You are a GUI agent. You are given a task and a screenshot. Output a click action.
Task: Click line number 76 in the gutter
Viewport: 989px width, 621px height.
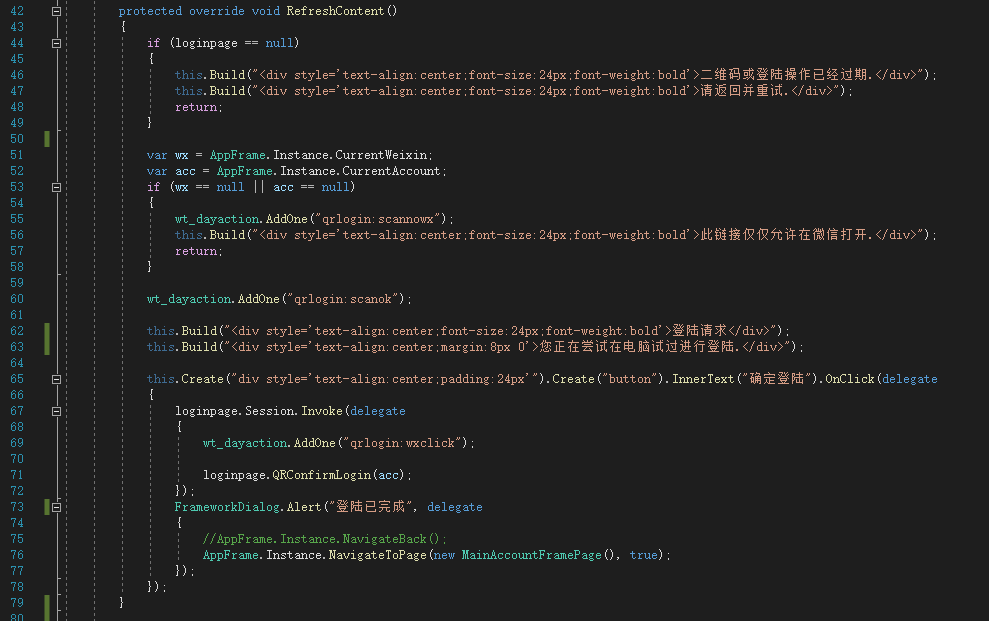pyautogui.click(x=17, y=555)
